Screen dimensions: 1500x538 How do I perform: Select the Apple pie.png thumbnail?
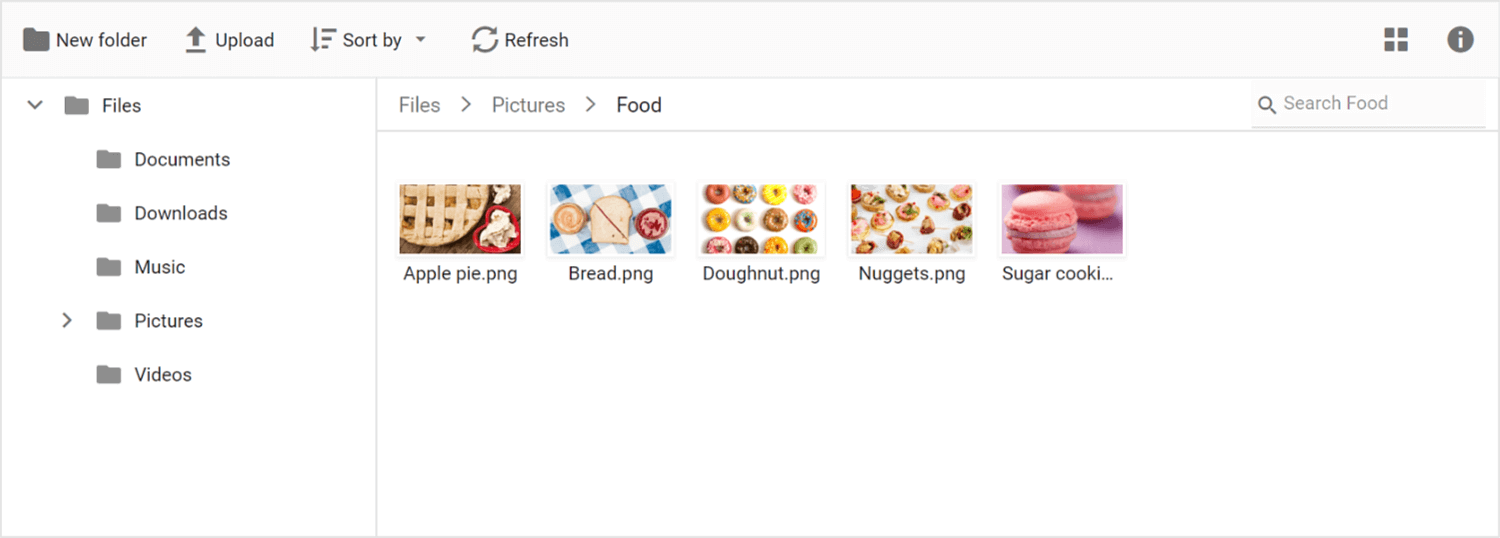click(460, 219)
